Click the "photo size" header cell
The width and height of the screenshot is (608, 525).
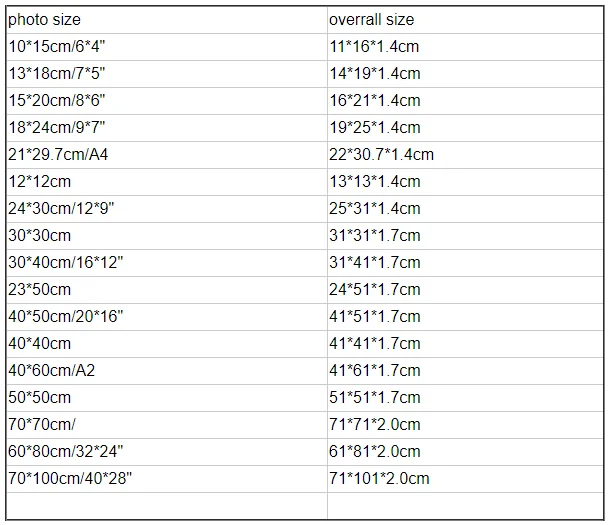pos(45,20)
